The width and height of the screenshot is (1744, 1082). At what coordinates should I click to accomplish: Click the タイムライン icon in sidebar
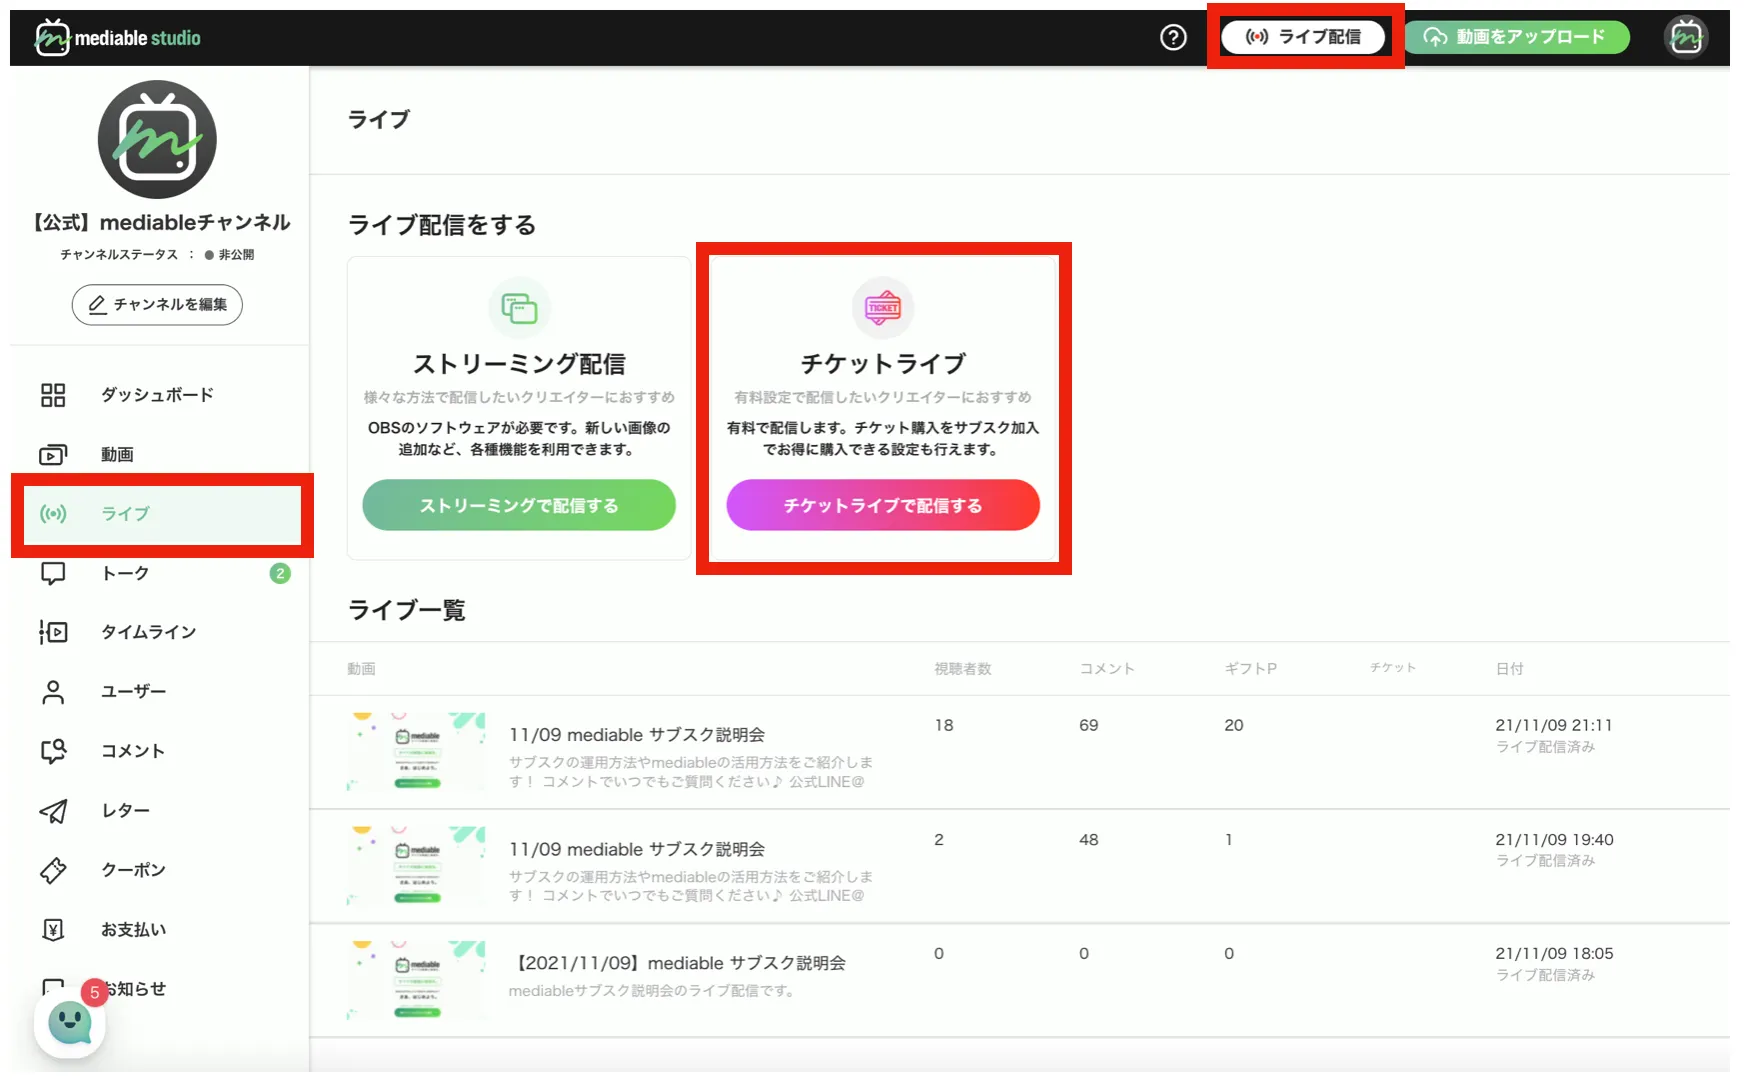tap(53, 632)
